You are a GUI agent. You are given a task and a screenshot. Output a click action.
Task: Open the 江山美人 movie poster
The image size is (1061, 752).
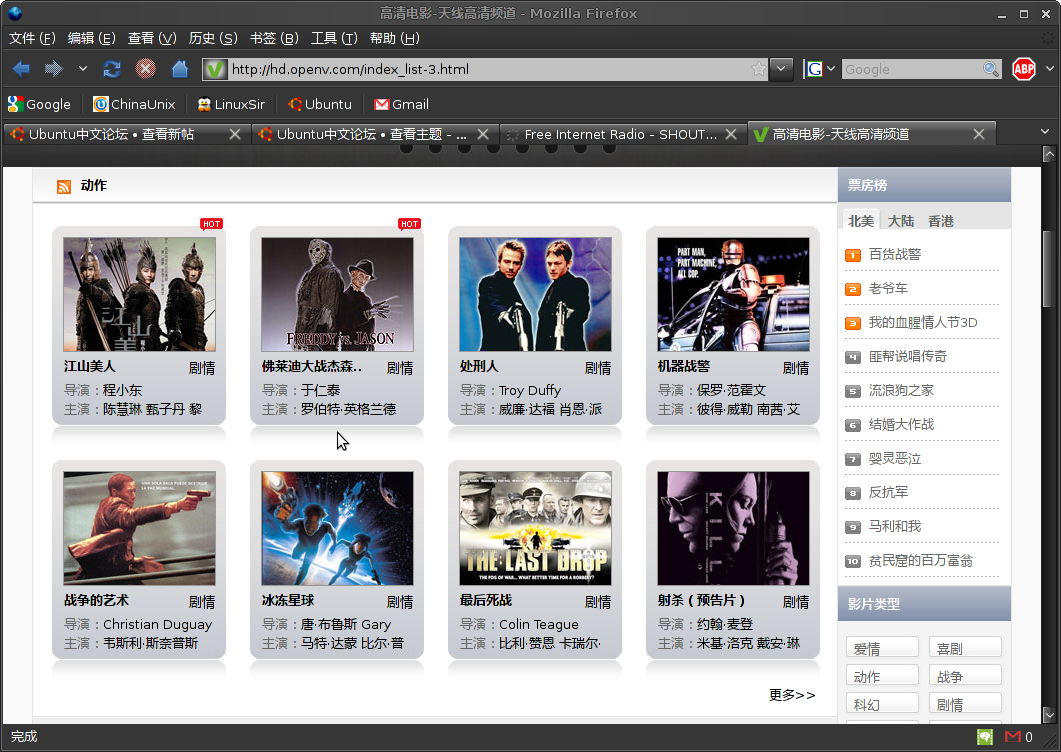pyautogui.click(x=139, y=294)
